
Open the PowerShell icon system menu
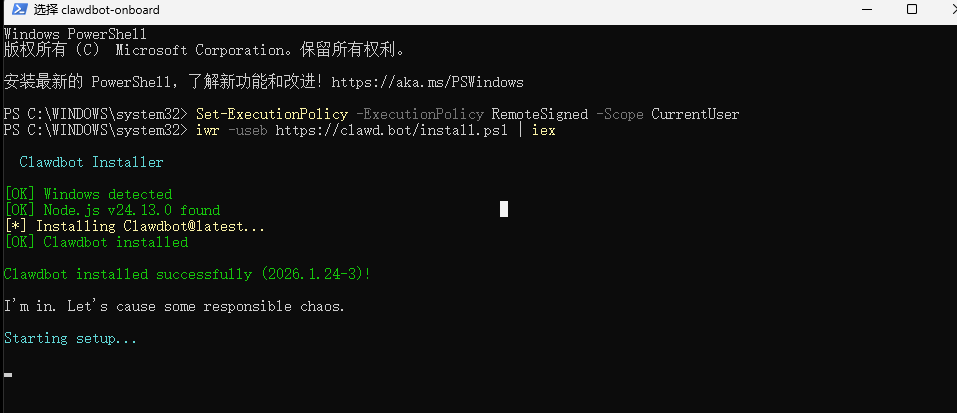(x=20, y=10)
